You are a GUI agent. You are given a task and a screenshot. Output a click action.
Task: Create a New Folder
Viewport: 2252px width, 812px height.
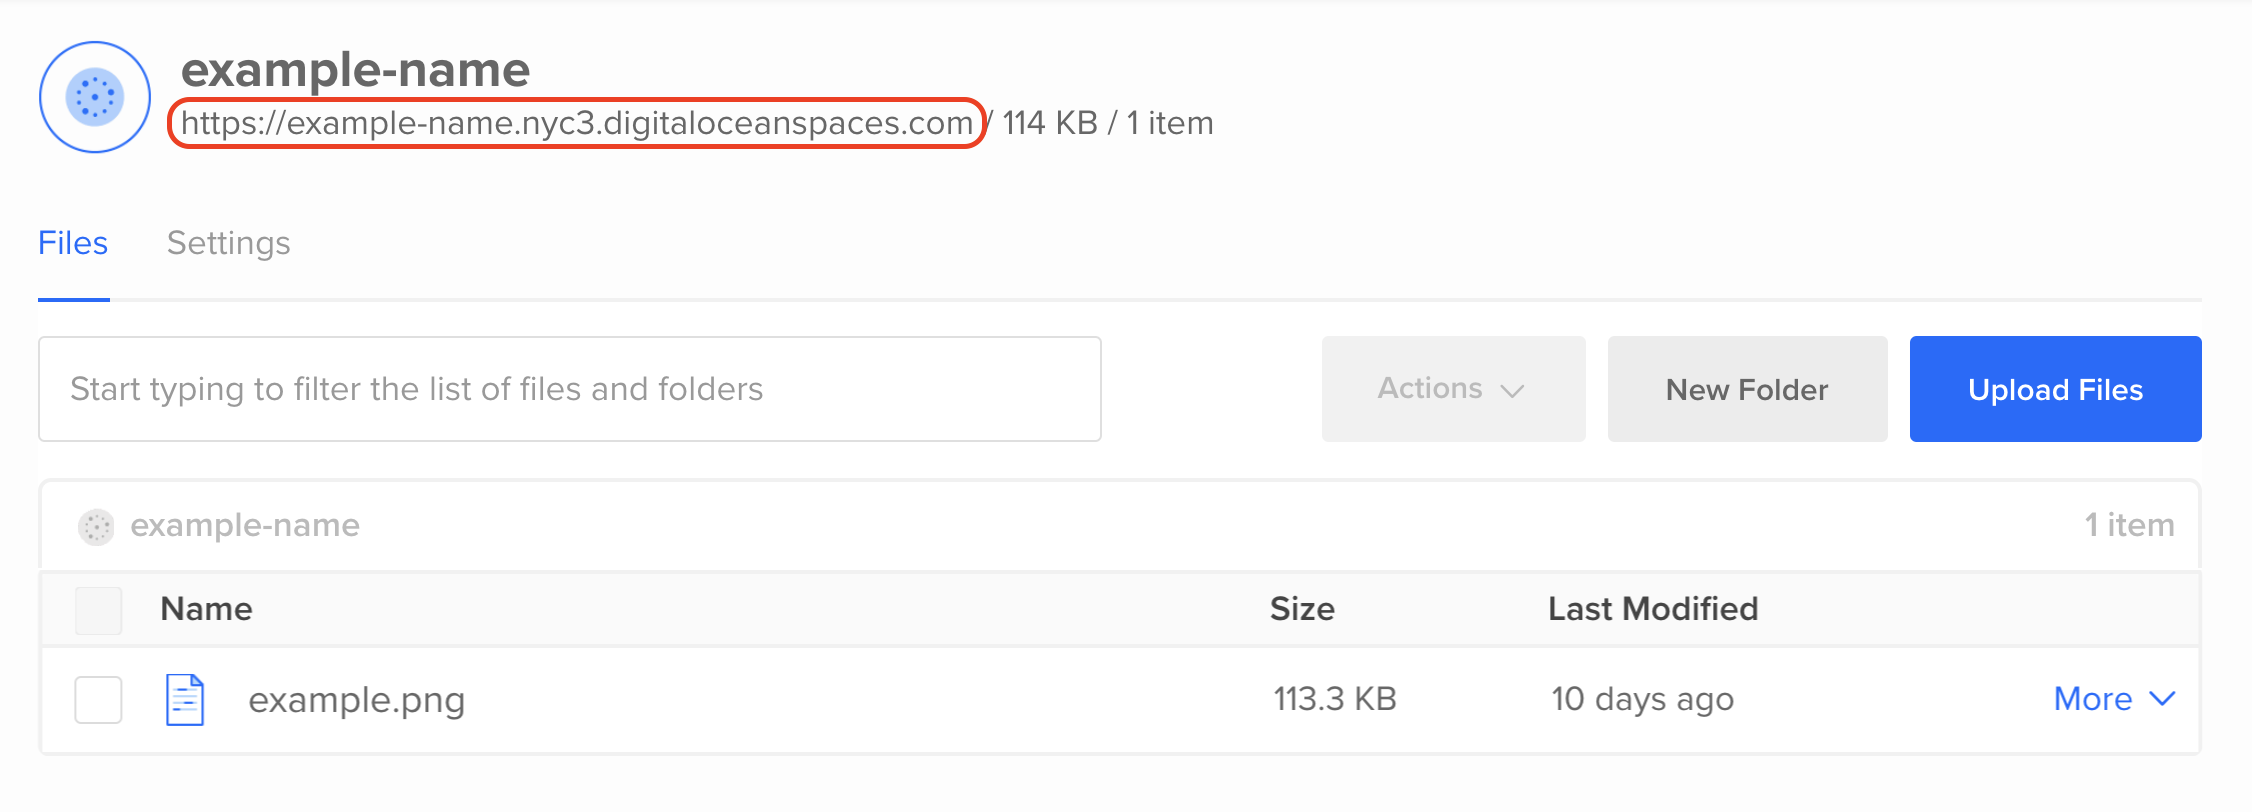coord(1747,389)
